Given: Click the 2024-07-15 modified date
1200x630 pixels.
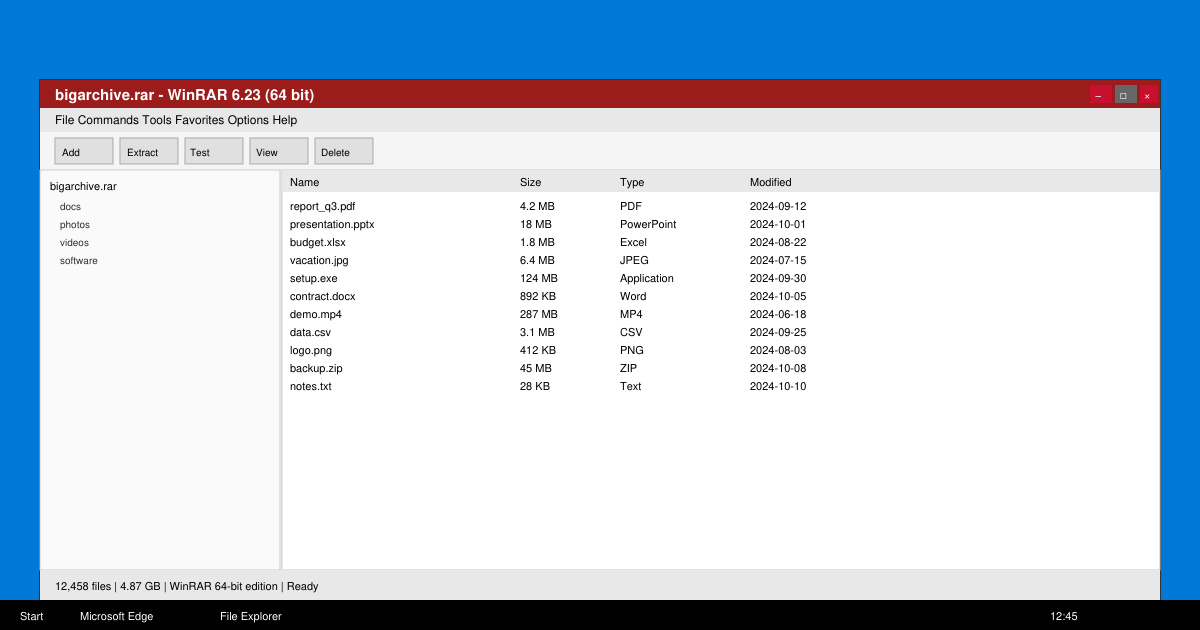Looking at the screenshot, I should coord(778,260).
